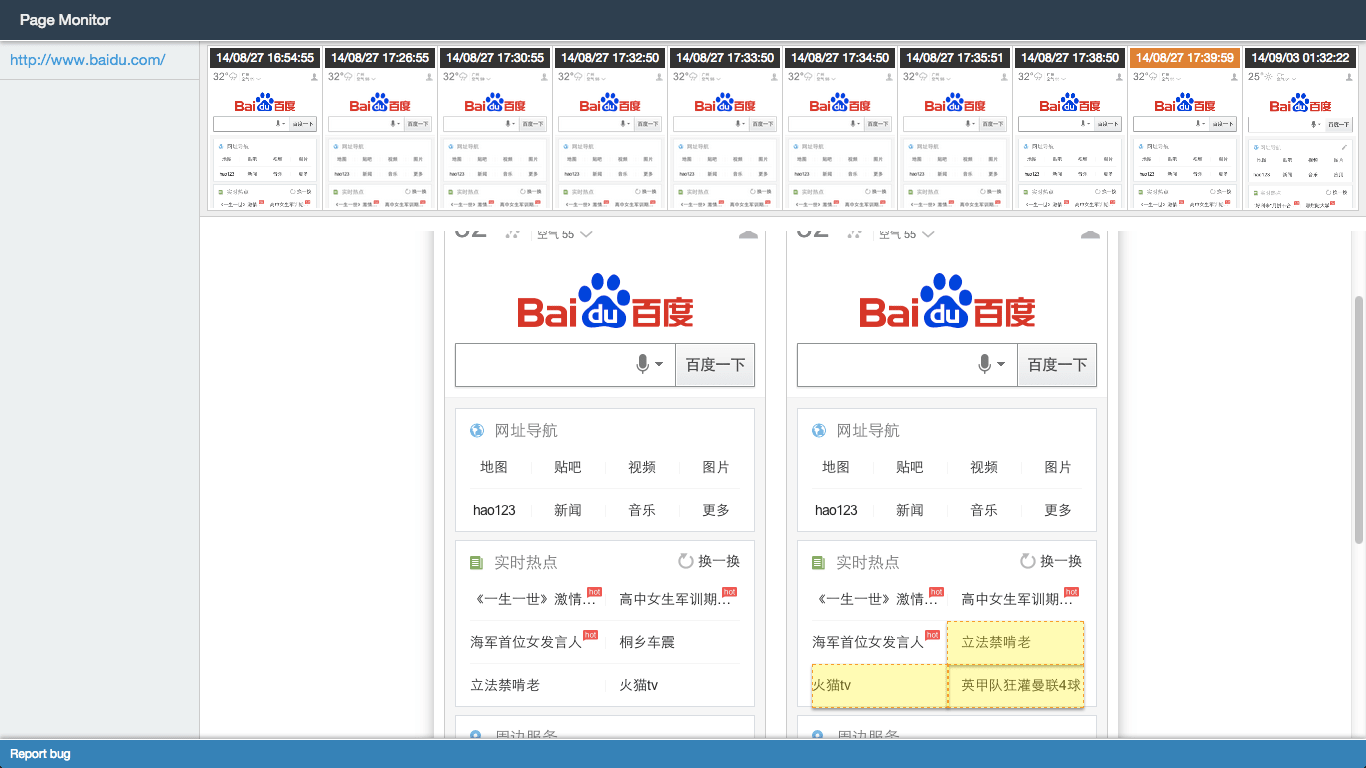Click hao123 link in left snapshot
The height and width of the screenshot is (768, 1366).
point(494,510)
